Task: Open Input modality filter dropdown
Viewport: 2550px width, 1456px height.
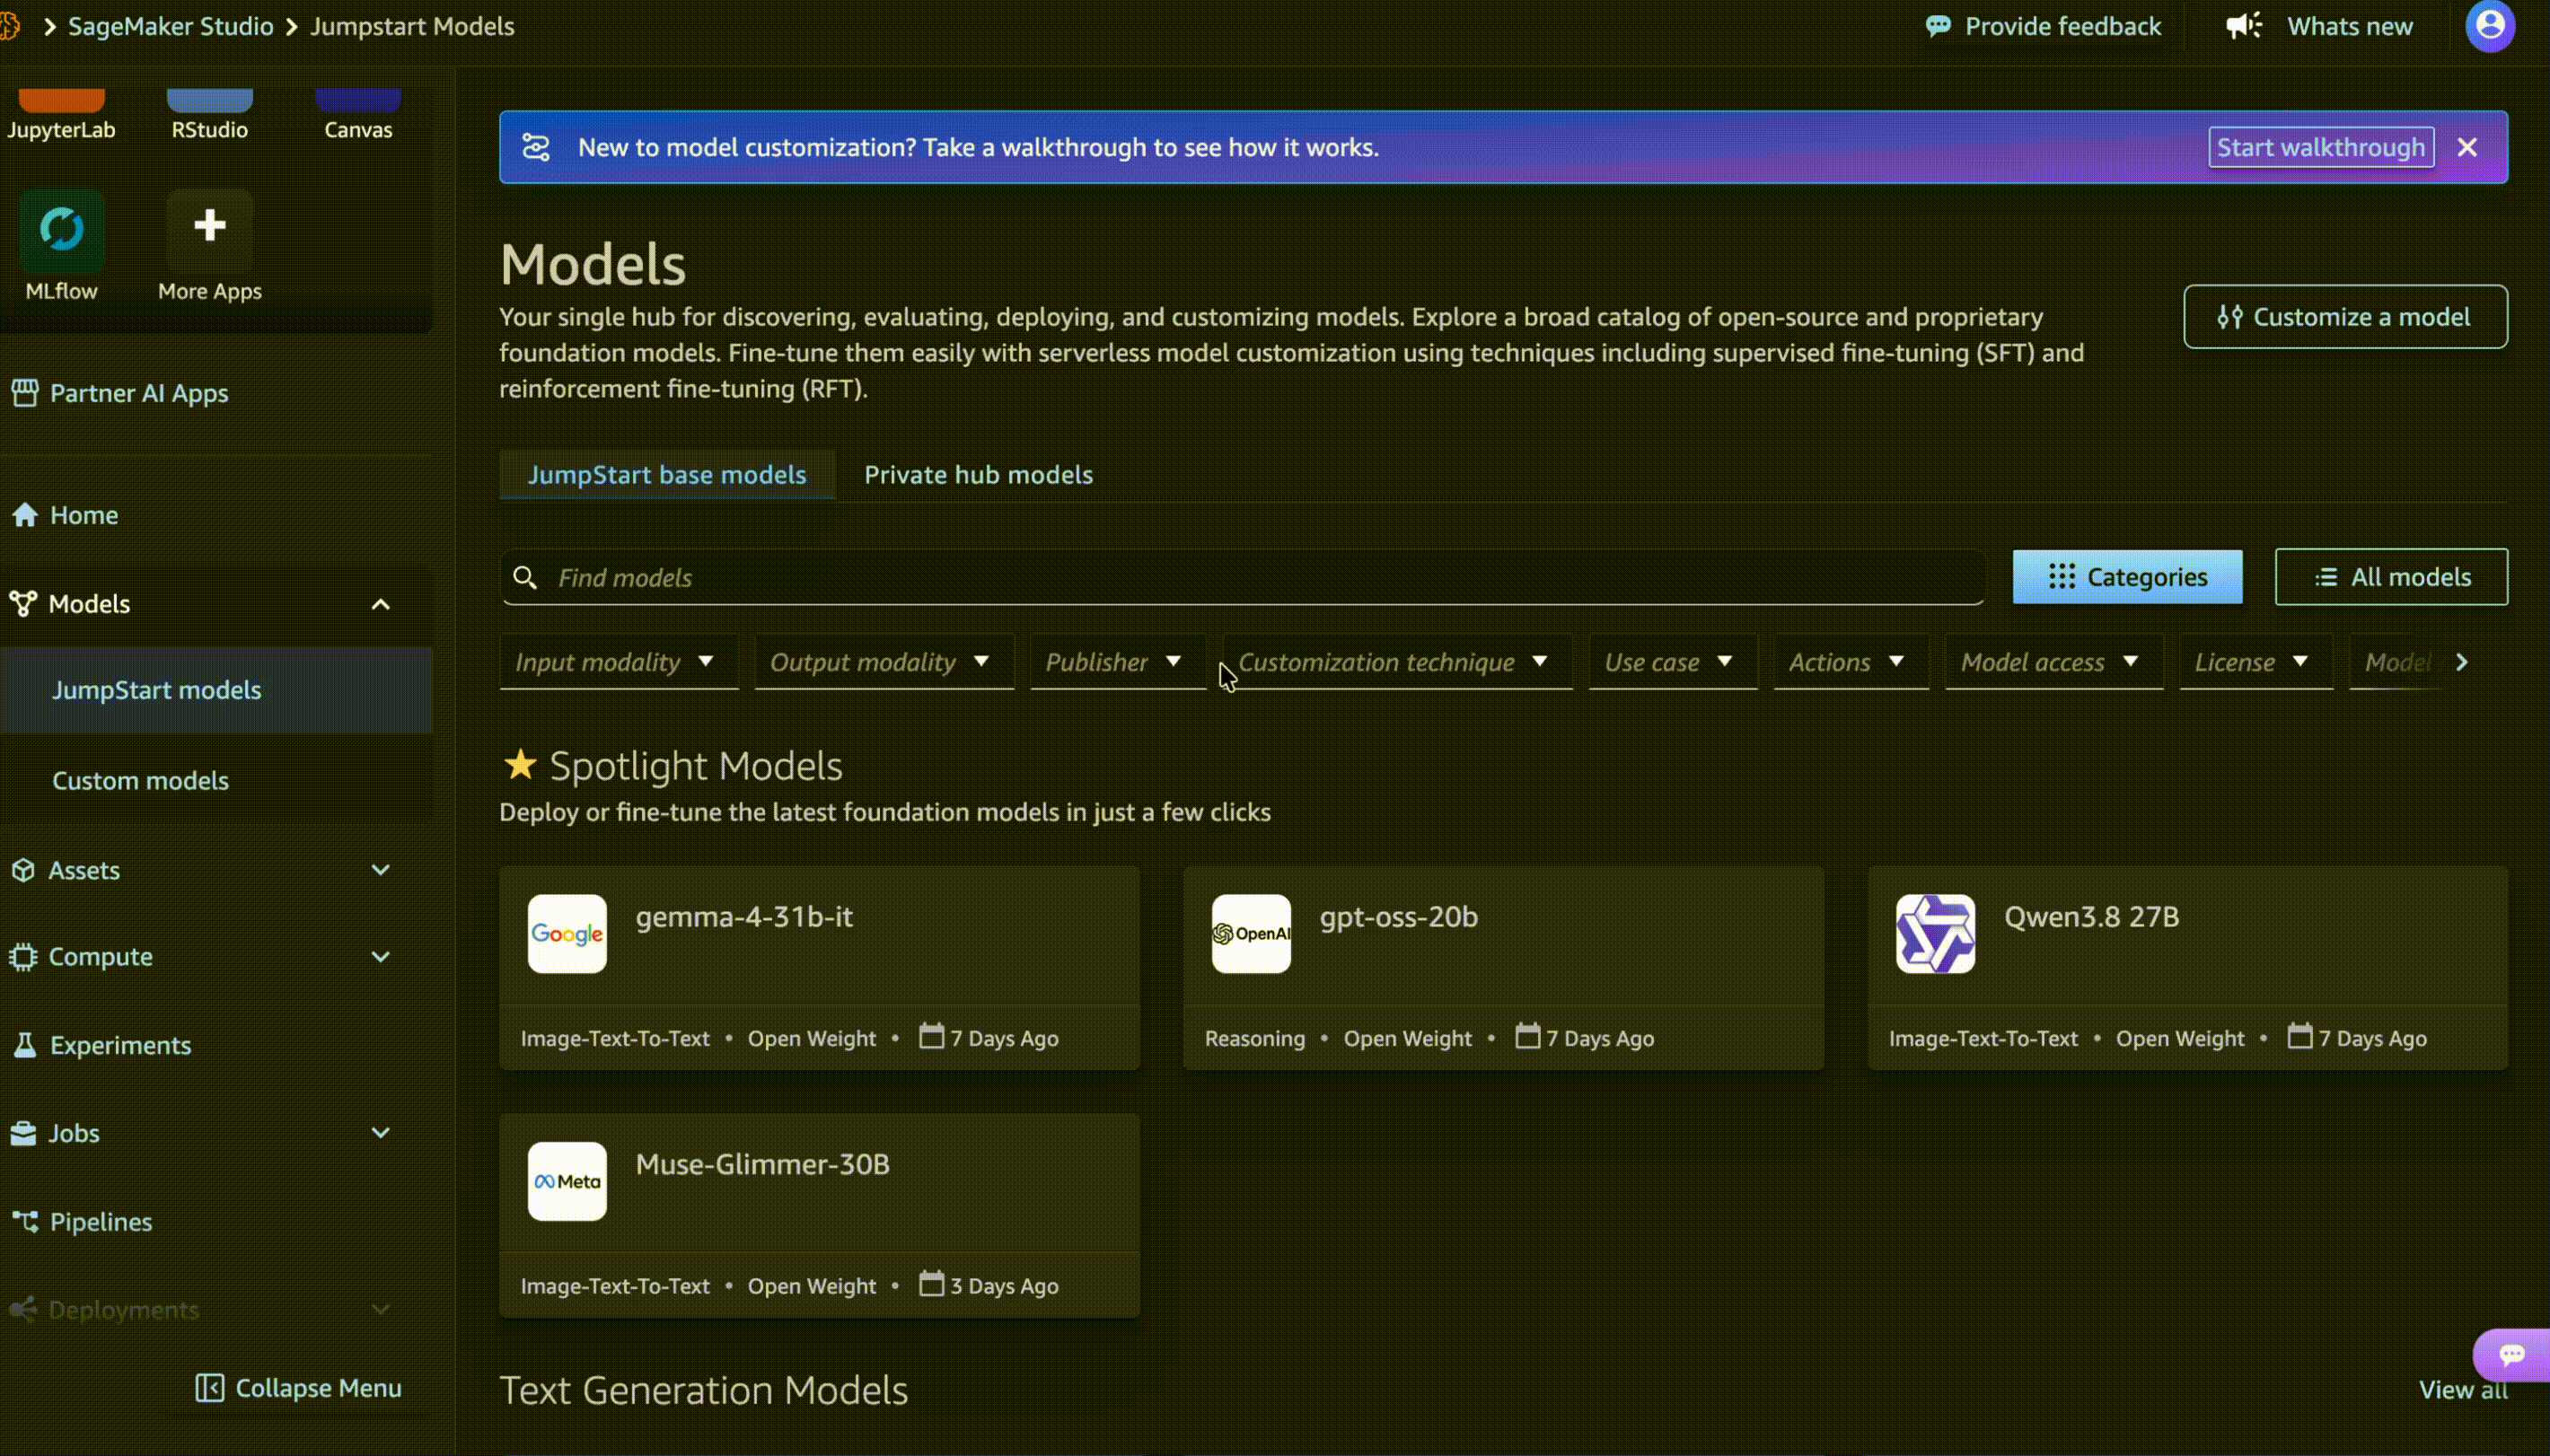Action: (618, 662)
